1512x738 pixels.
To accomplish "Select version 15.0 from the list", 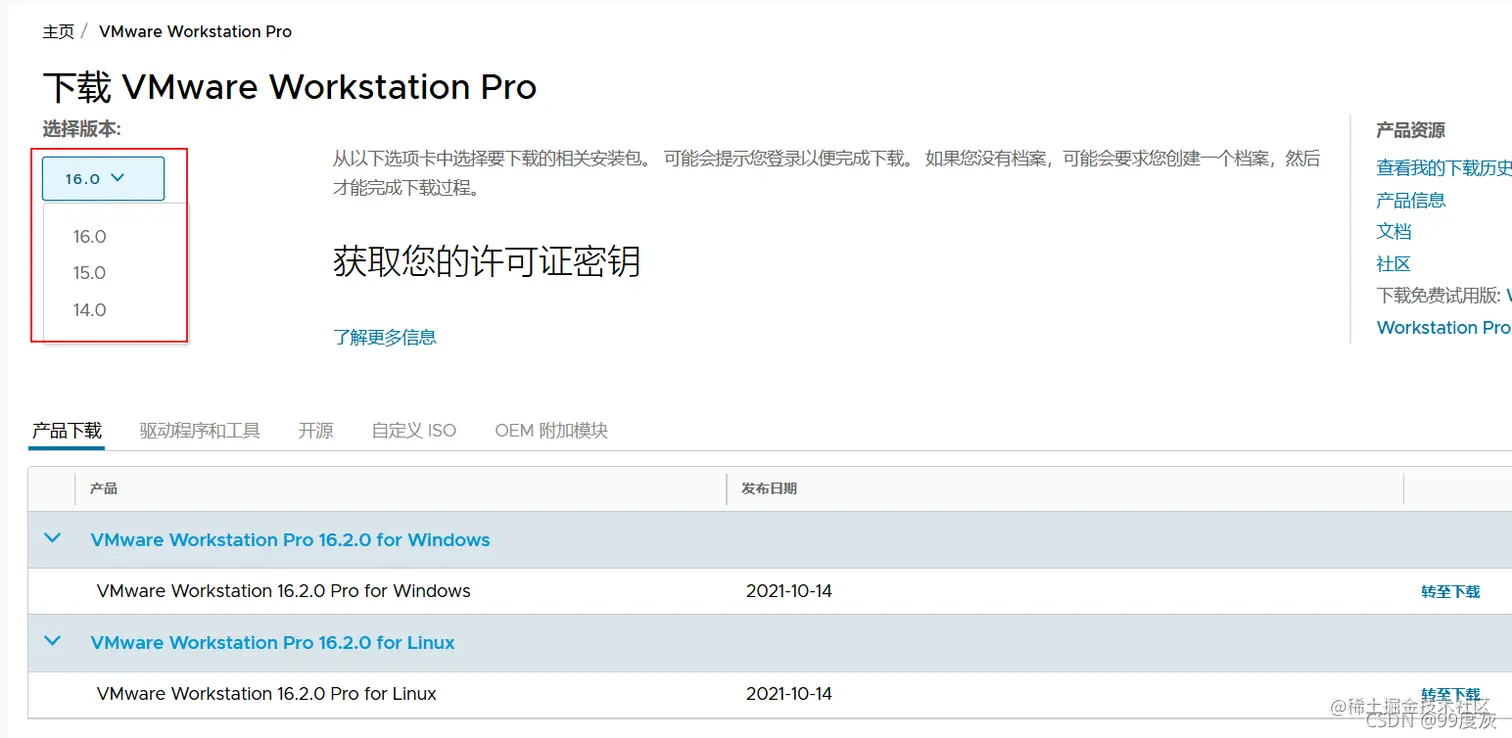I will pos(89,273).
